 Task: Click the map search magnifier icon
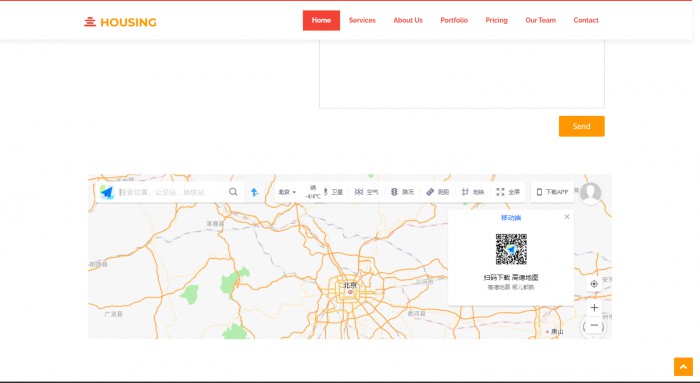coord(233,192)
